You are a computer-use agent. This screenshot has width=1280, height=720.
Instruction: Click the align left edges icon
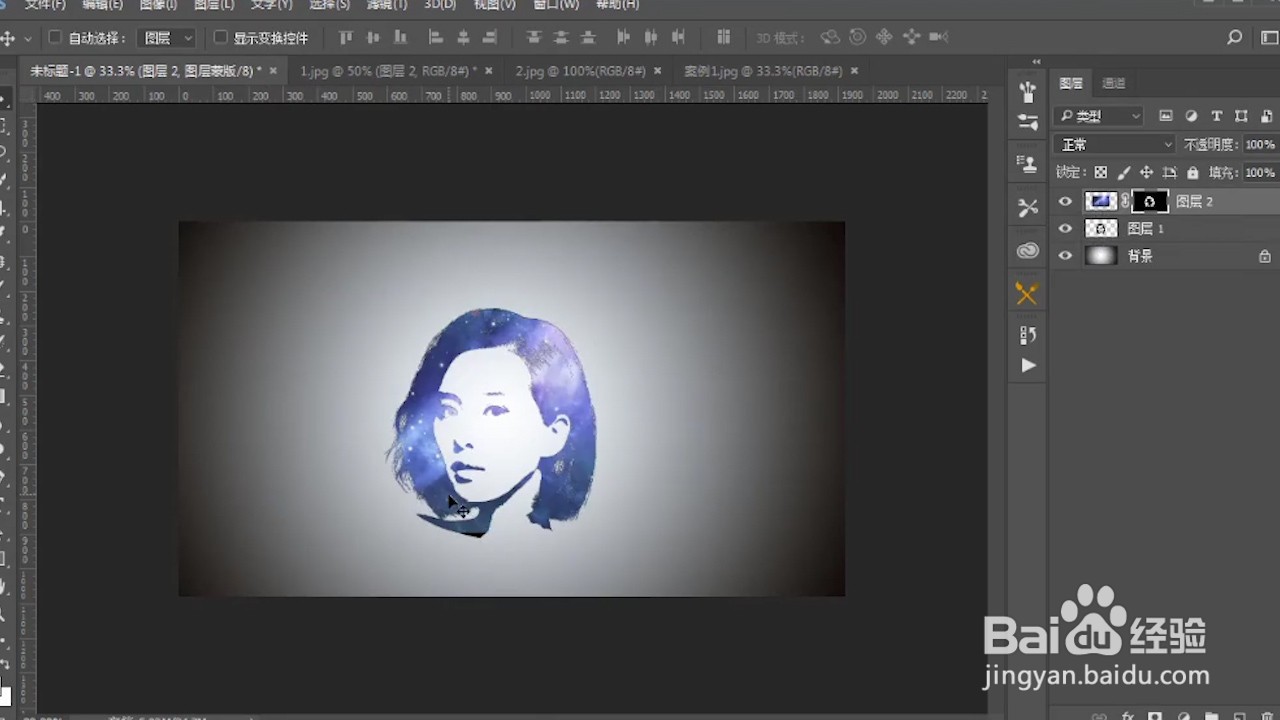[436, 38]
